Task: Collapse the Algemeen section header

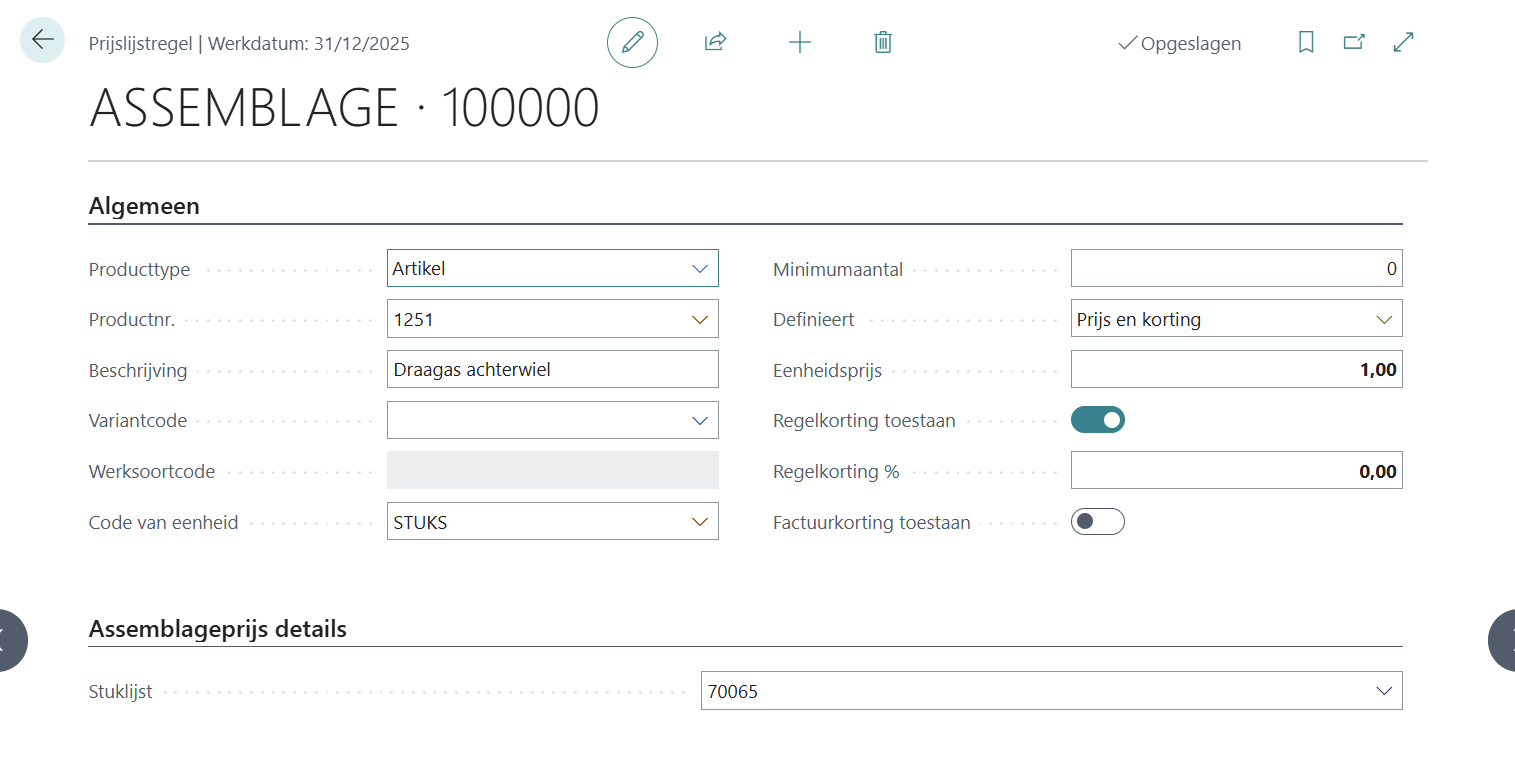Action: [x=145, y=206]
